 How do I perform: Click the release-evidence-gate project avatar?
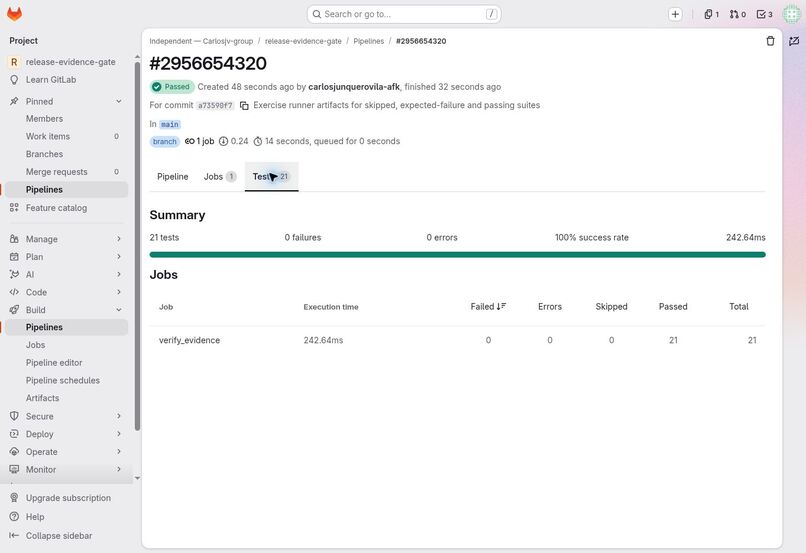pyautogui.click(x=14, y=62)
